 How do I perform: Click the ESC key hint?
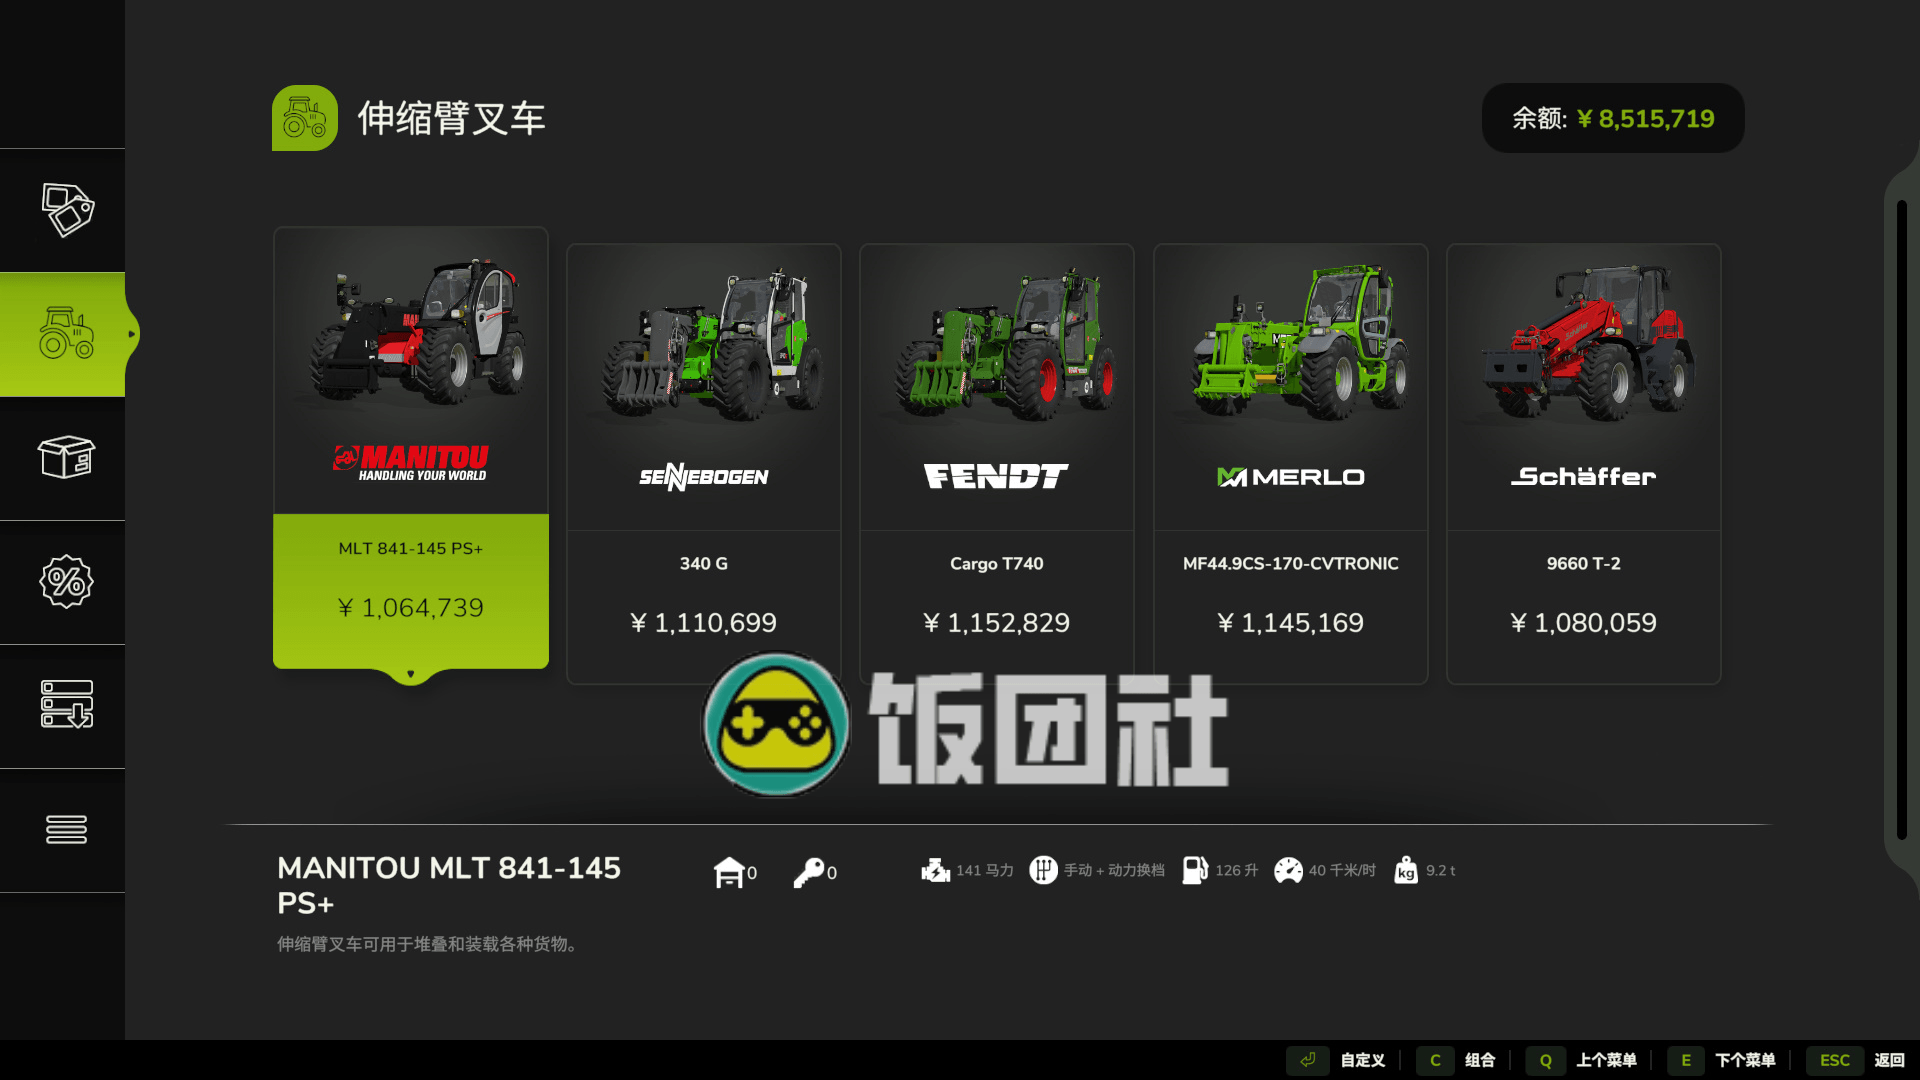1834,1060
